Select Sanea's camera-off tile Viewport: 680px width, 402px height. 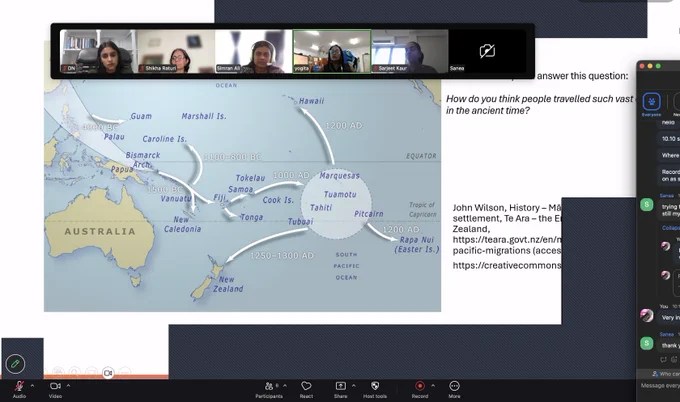coord(487,51)
